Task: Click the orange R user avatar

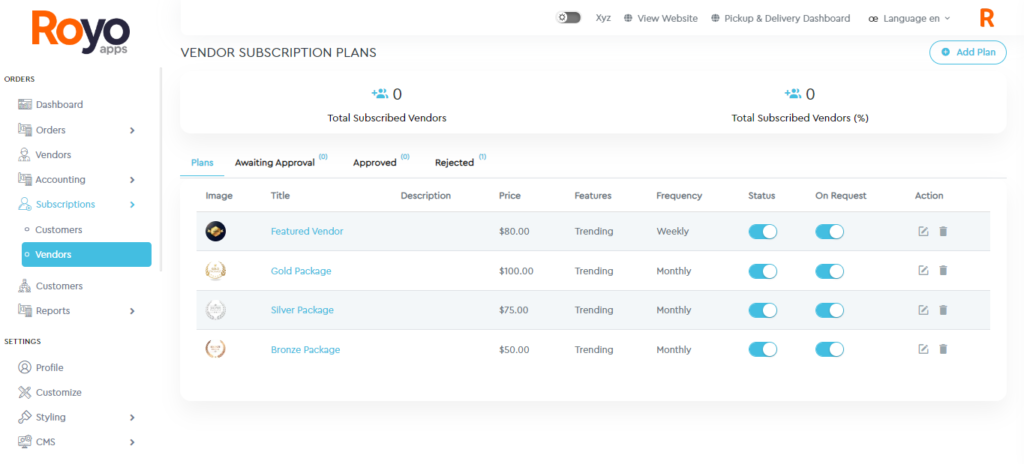Action: (x=987, y=18)
